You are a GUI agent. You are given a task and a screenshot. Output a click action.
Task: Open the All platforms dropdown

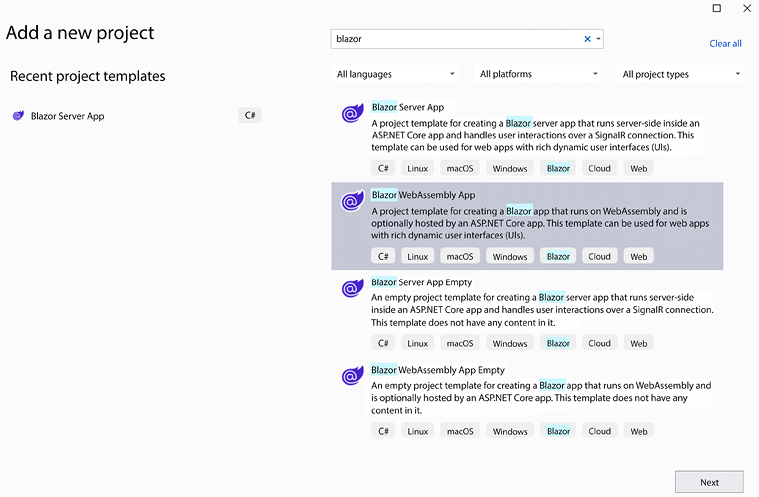538,74
